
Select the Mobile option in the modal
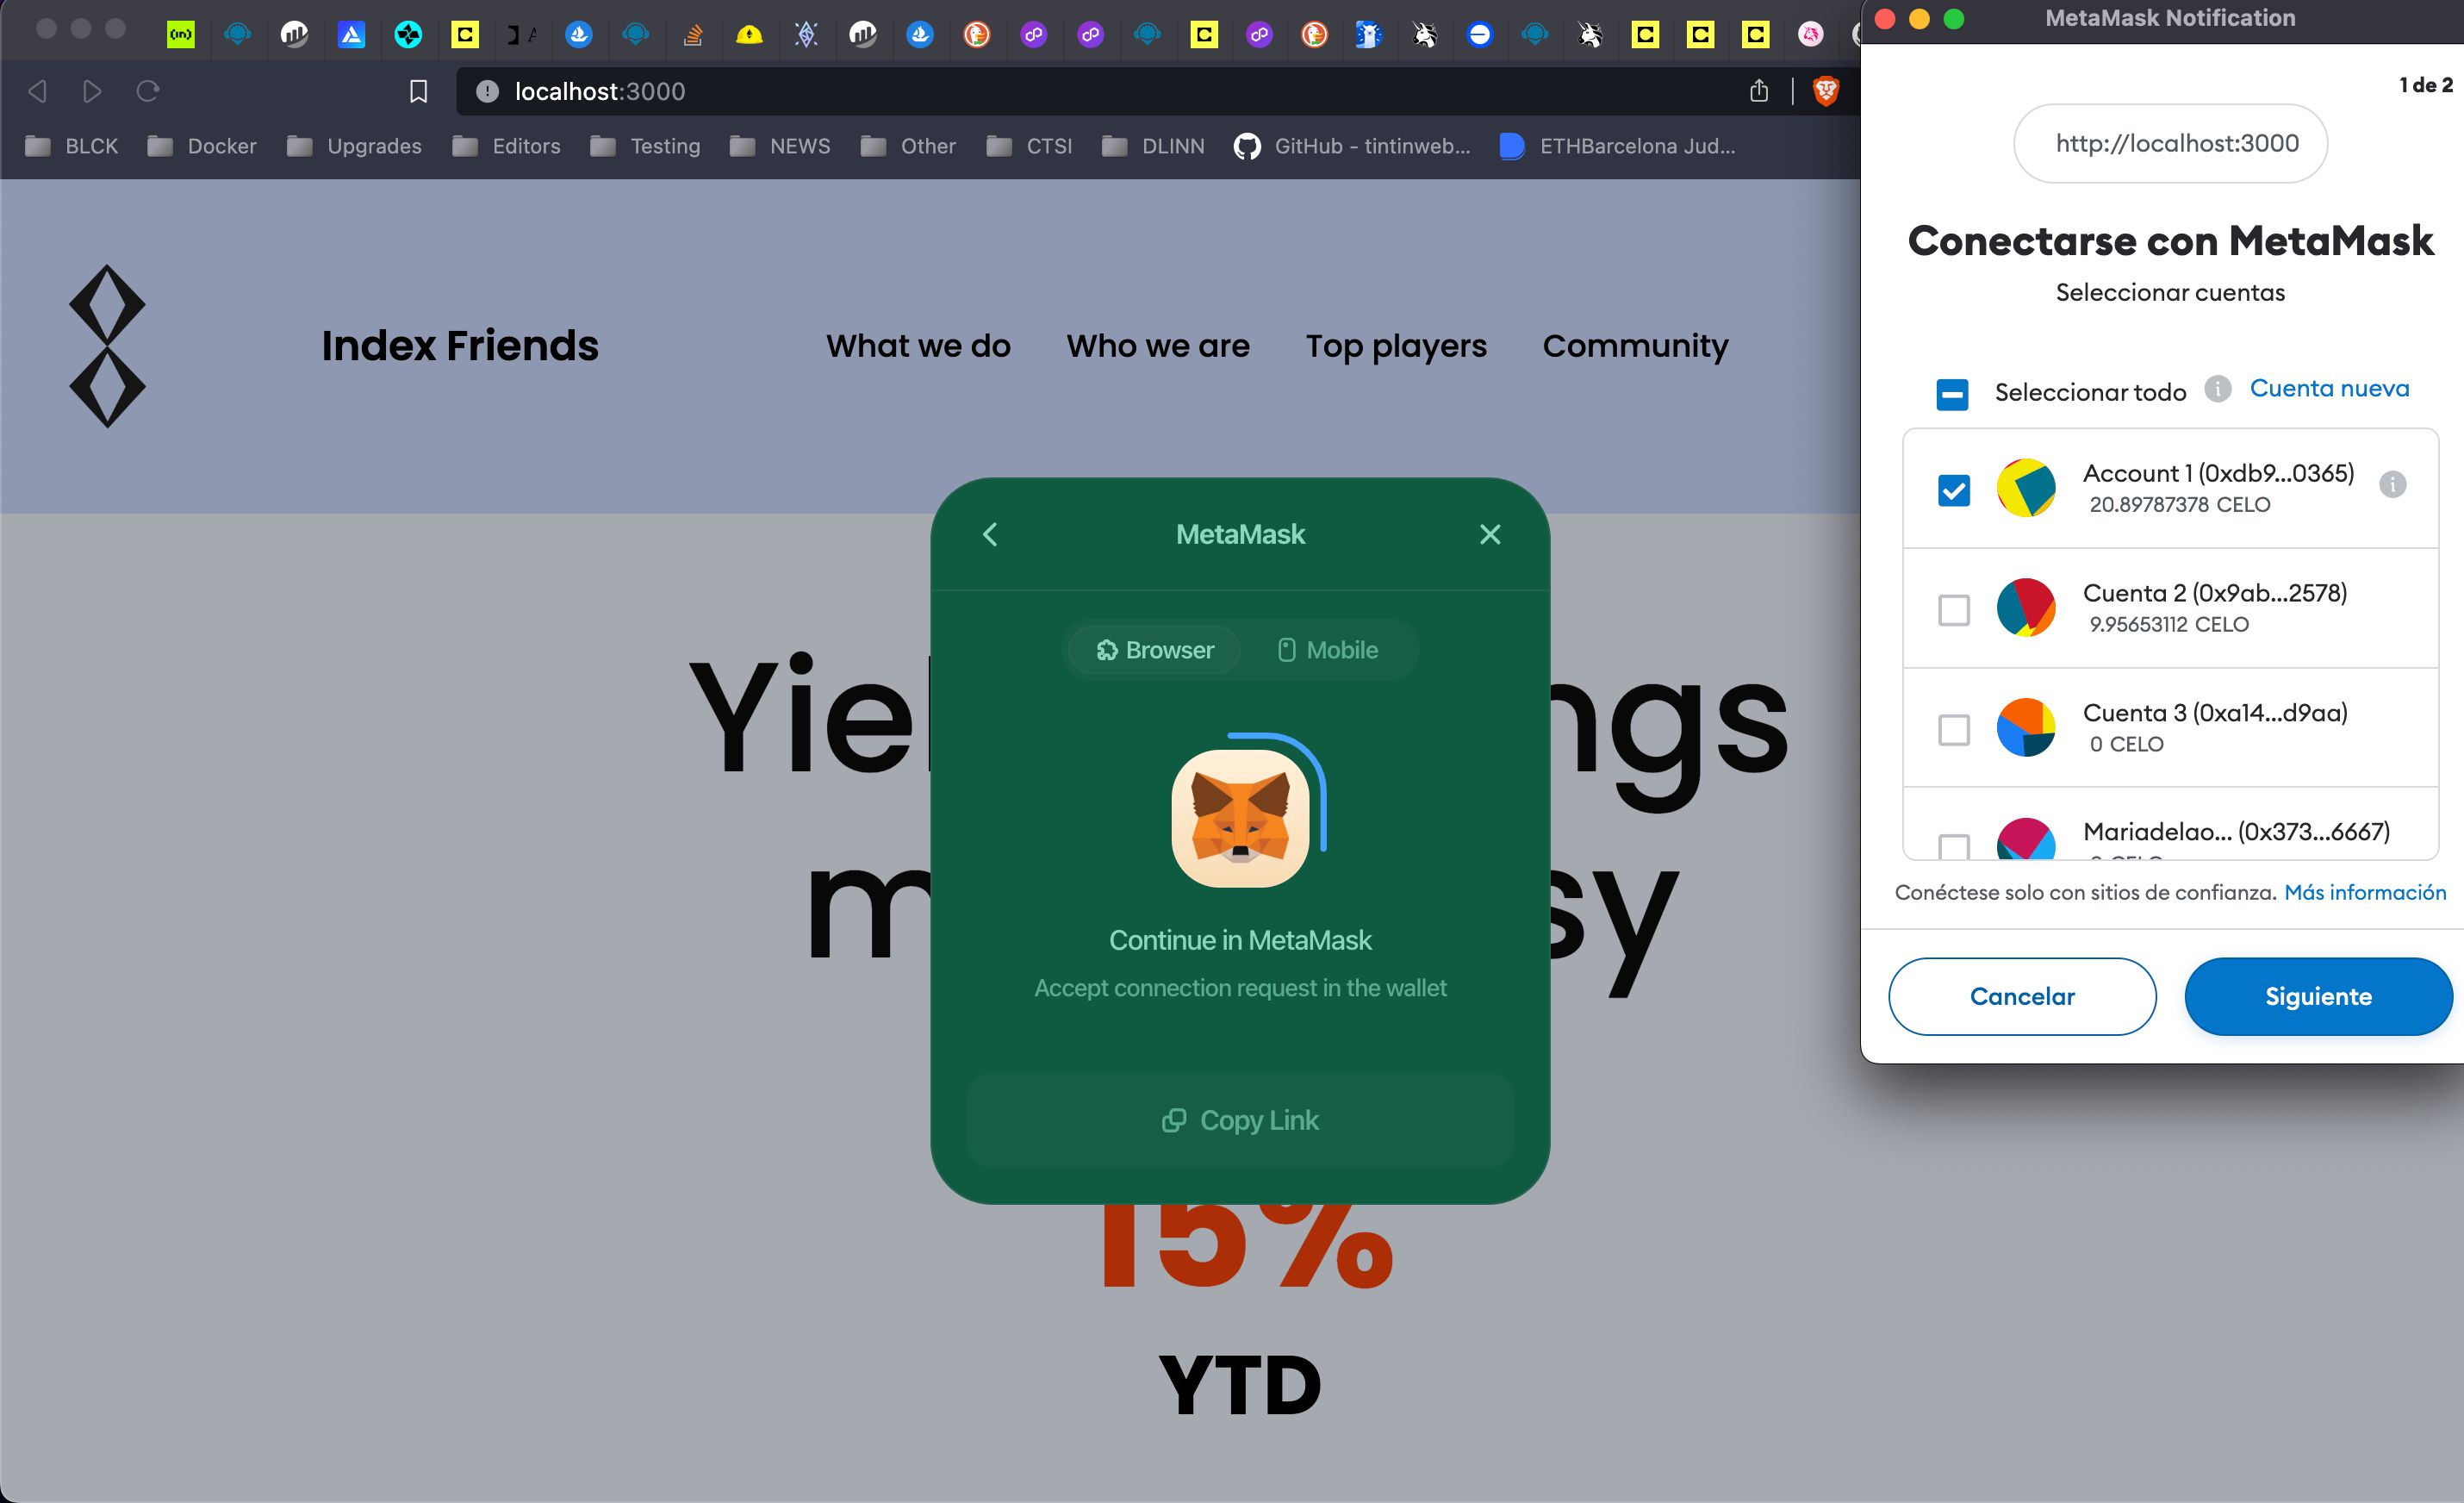click(1328, 650)
